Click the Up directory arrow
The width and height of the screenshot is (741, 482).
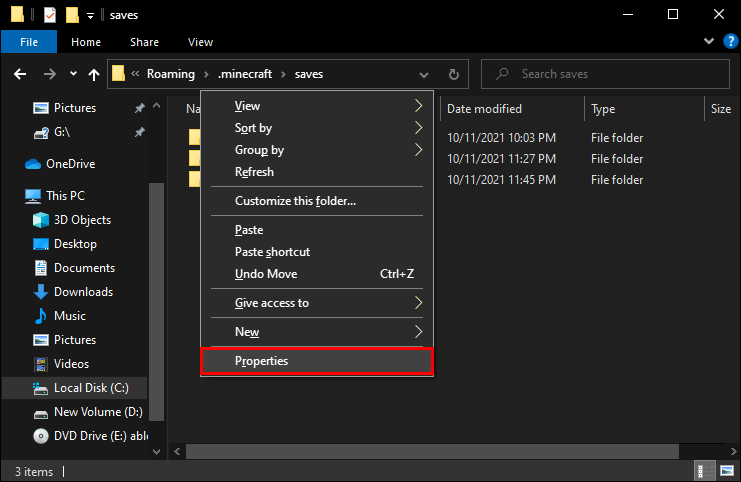point(94,74)
